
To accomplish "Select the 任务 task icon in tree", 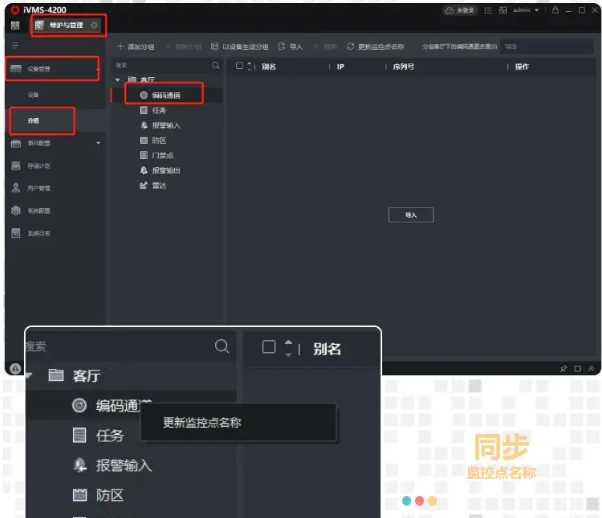I will [144, 111].
